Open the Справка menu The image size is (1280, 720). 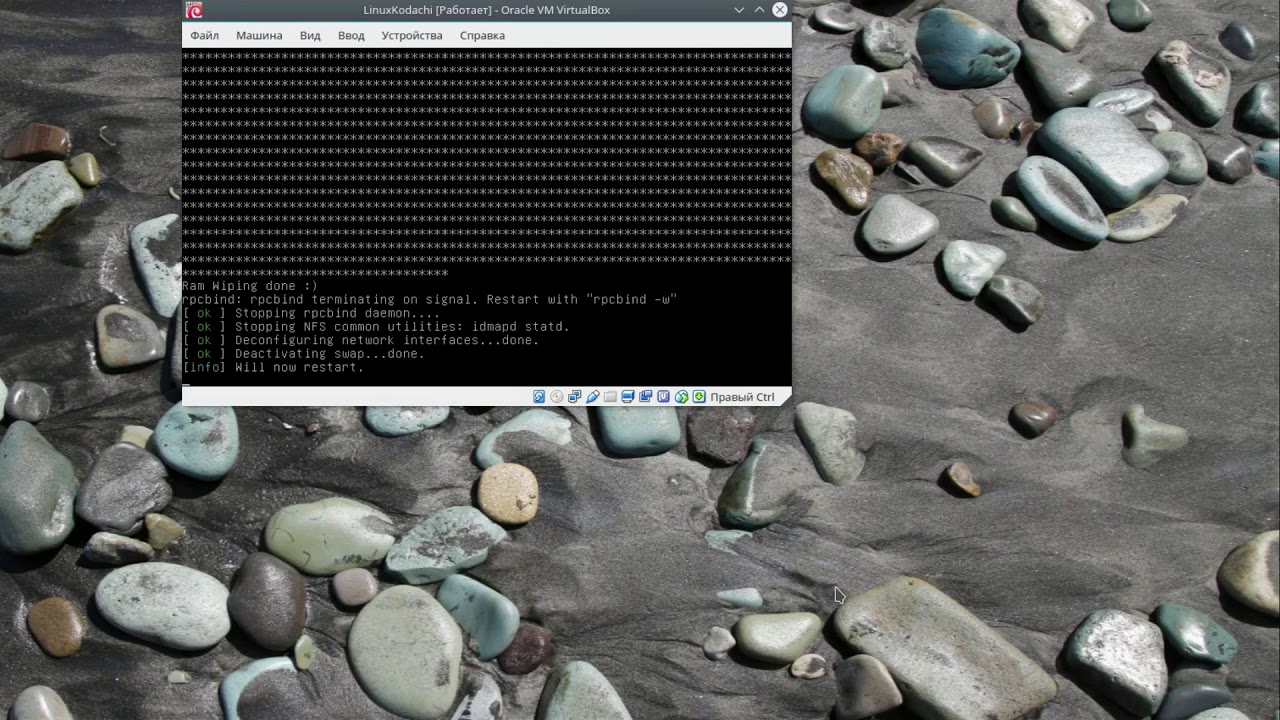[x=482, y=35]
